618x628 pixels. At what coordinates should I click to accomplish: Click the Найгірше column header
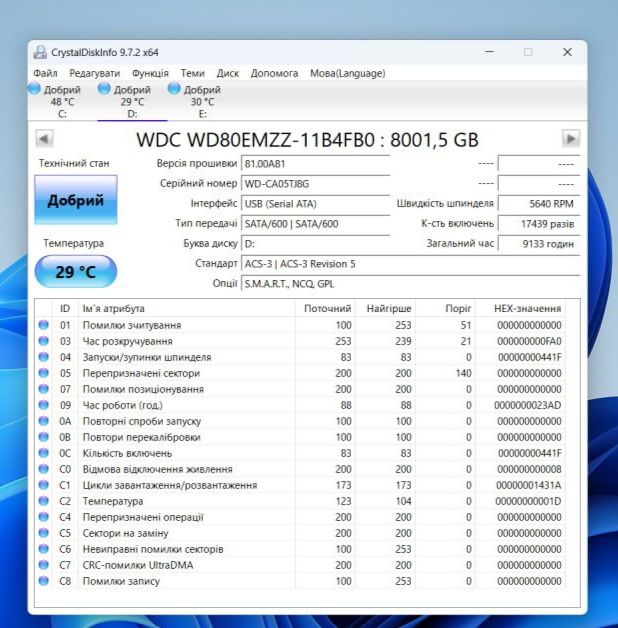pos(385,308)
